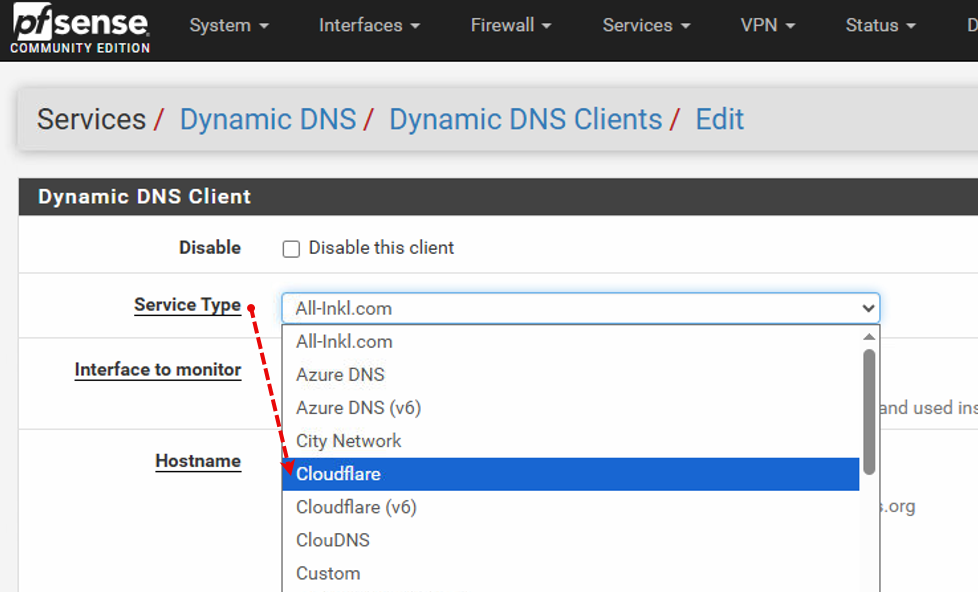Open the Interfaces menu
978x592 pixels.
click(369, 26)
